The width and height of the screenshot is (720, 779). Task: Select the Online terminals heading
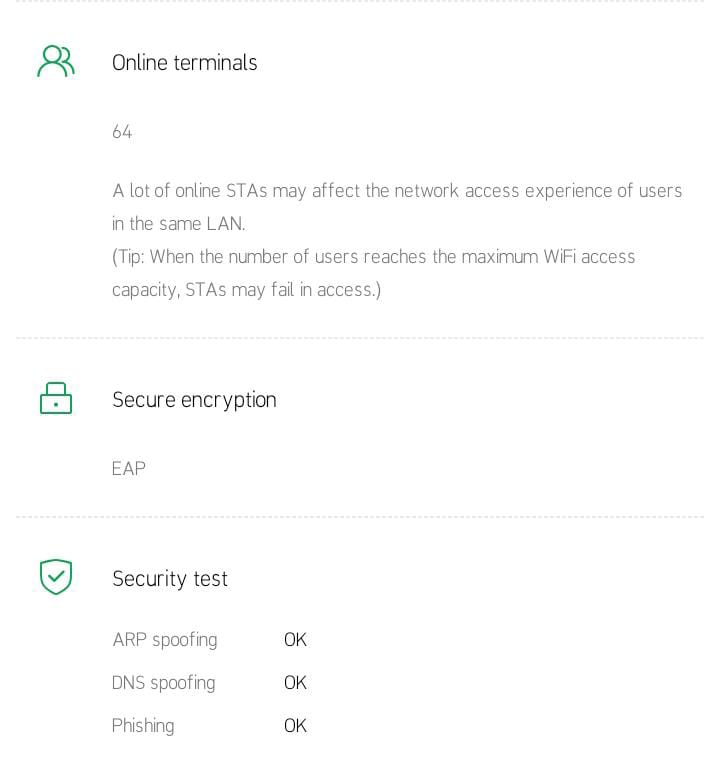pyautogui.click(x=184, y=62)
